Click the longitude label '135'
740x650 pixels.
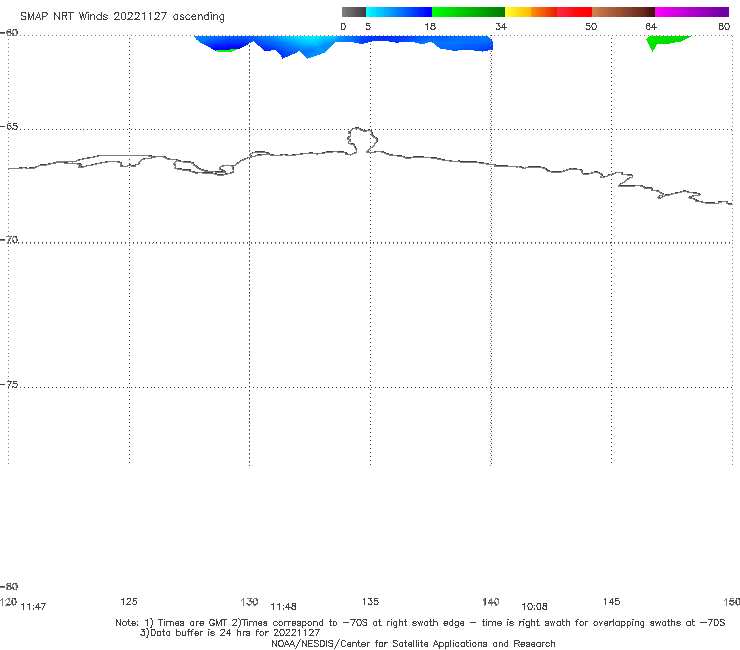coord(370,602)
